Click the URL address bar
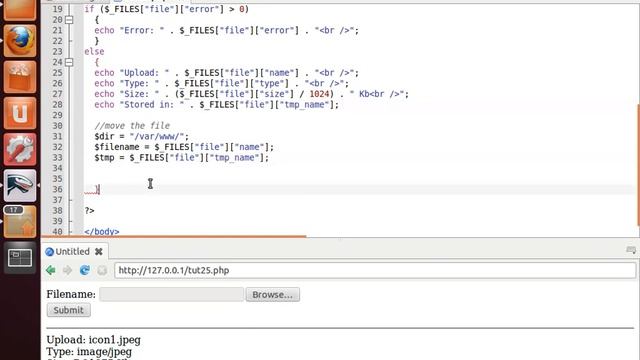Screen dimensions: 640x360 pyautogui.click(x=375, y=270)
